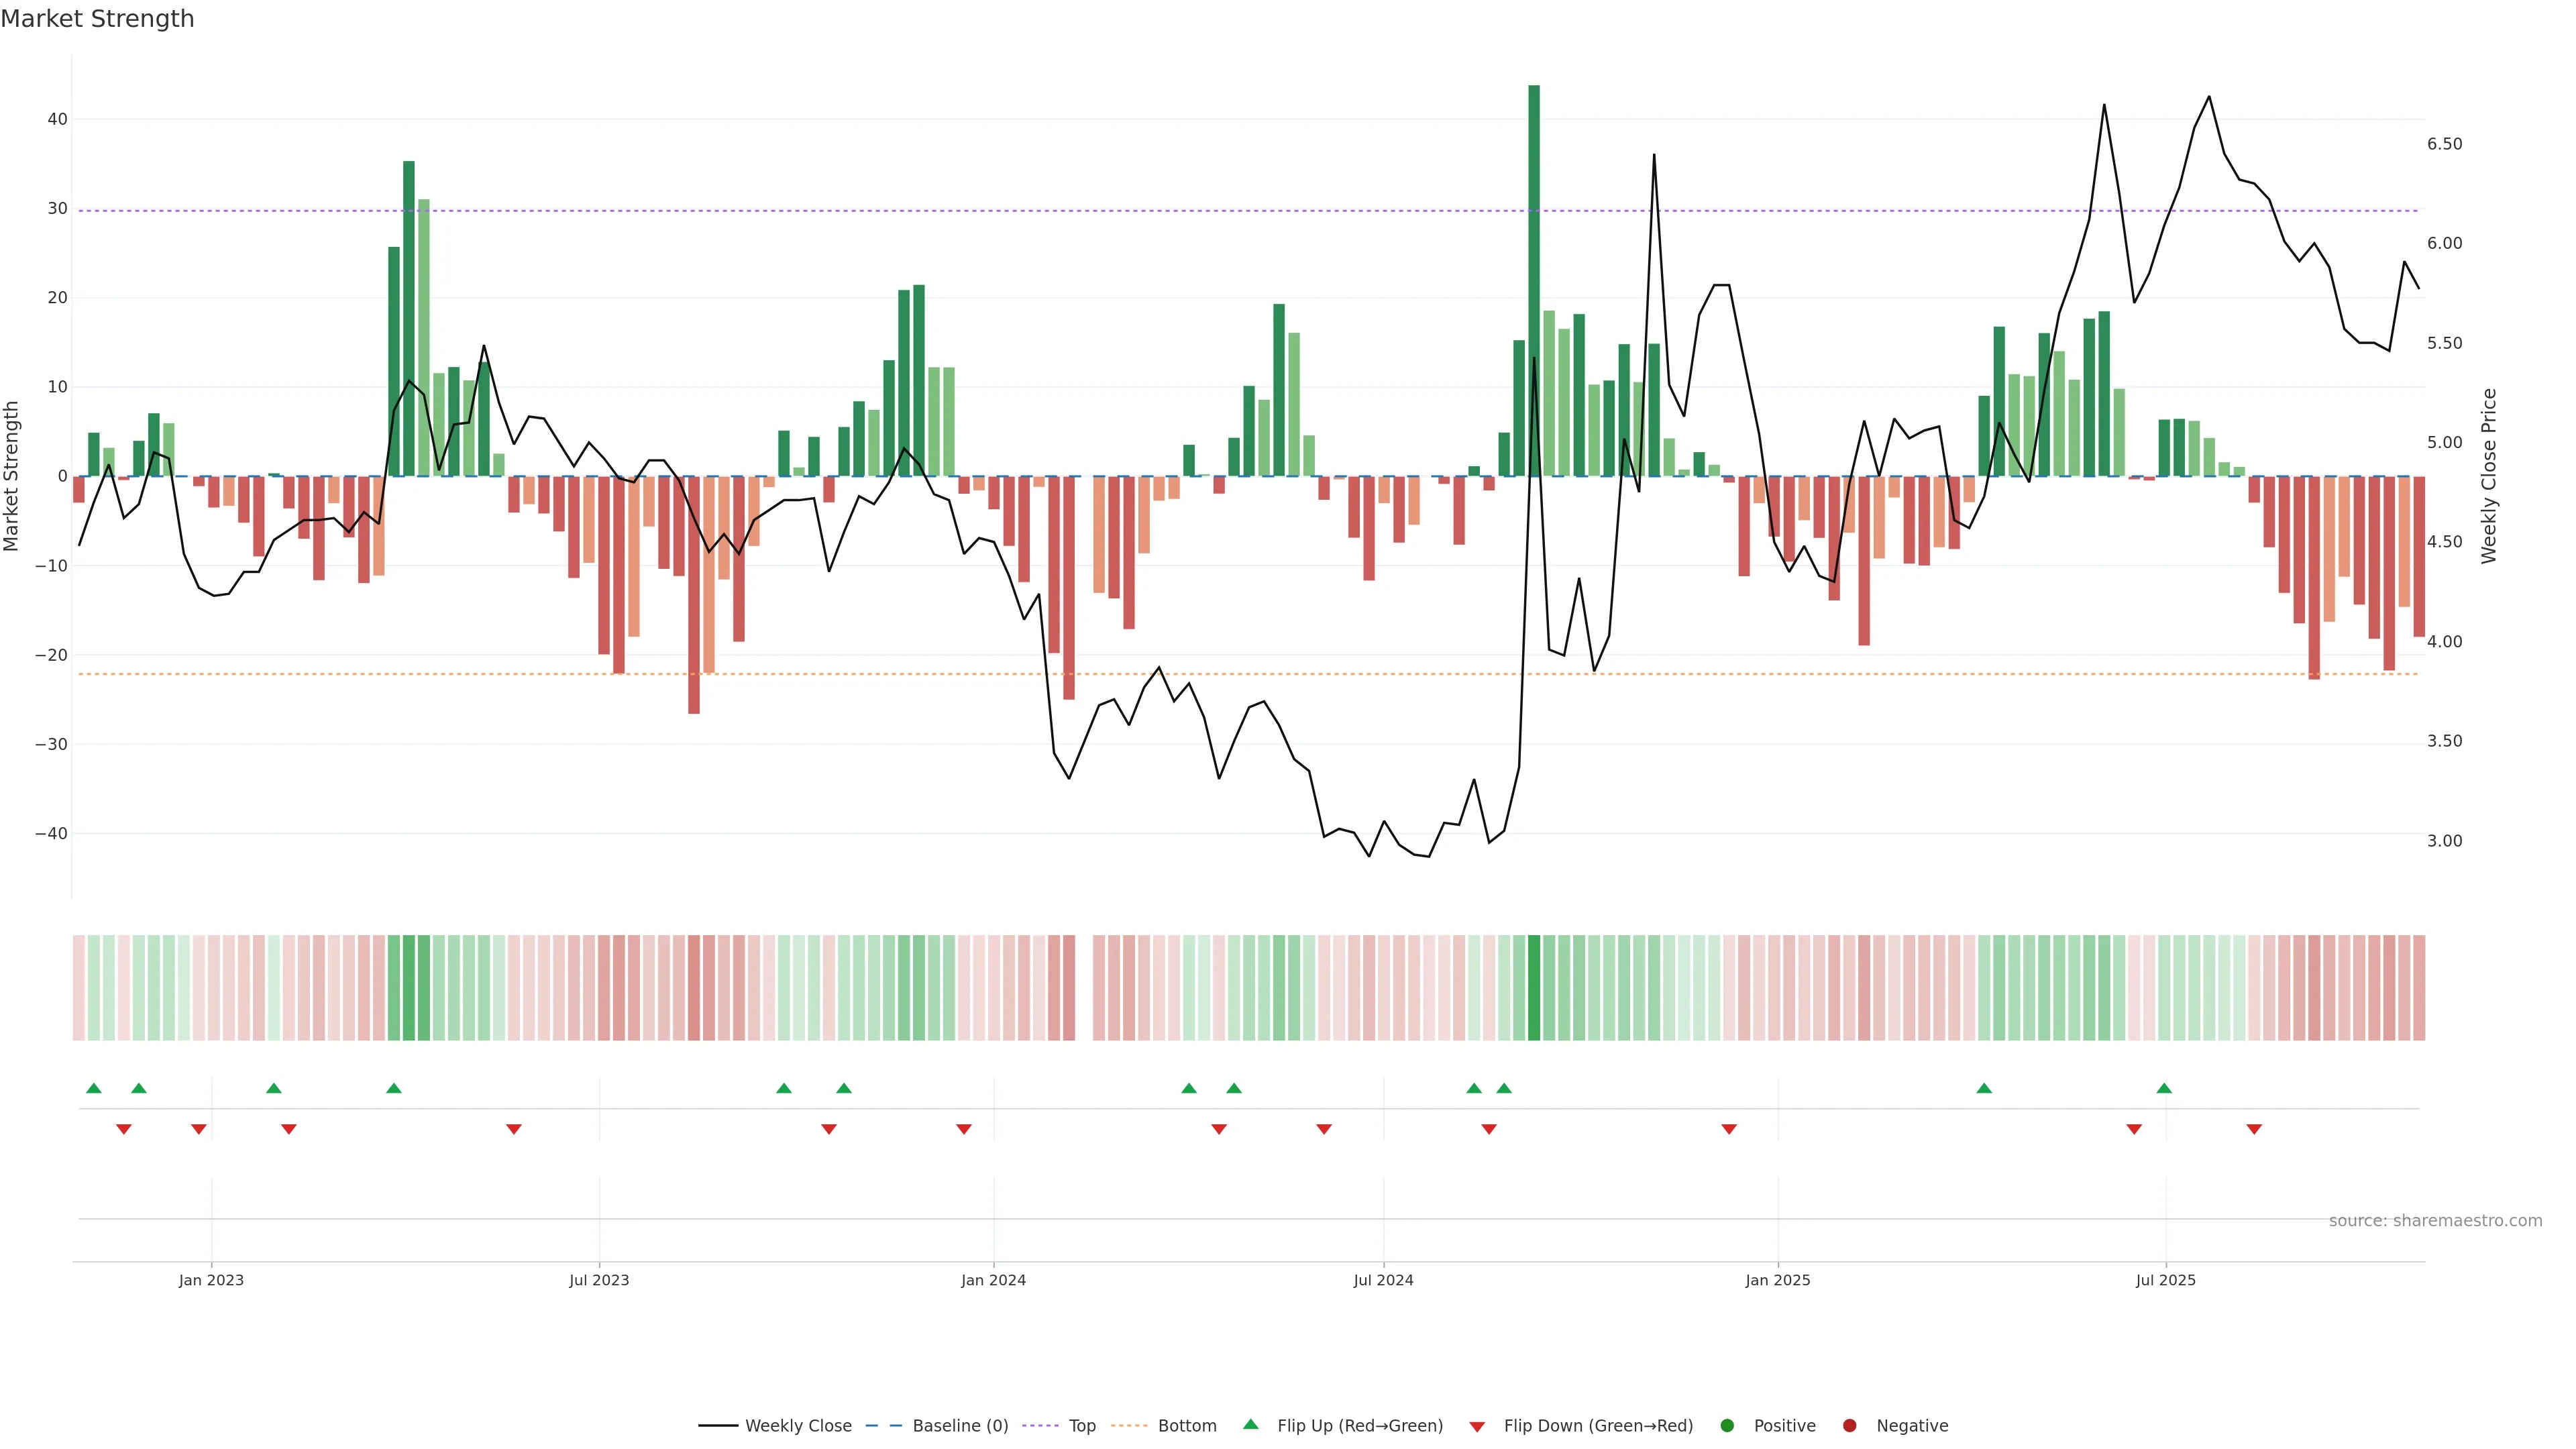The height and width of the screenshot is (1449, 2576).
Task: Click source: sharemaestro.com text
Action: click(2435, 1220)
